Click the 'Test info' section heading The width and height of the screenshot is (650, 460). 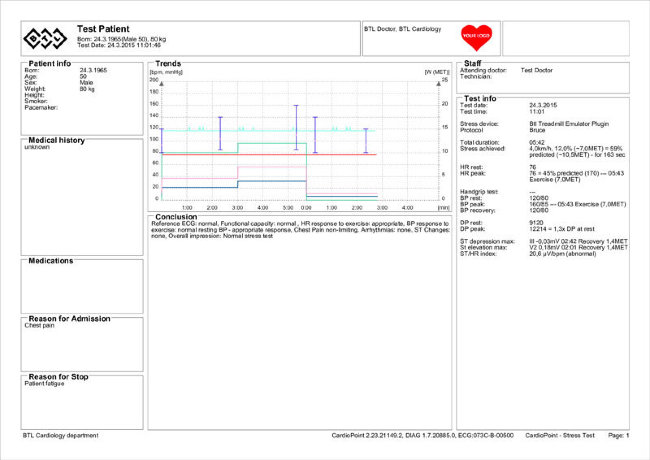pyautogui.click(x=480, y=99)
